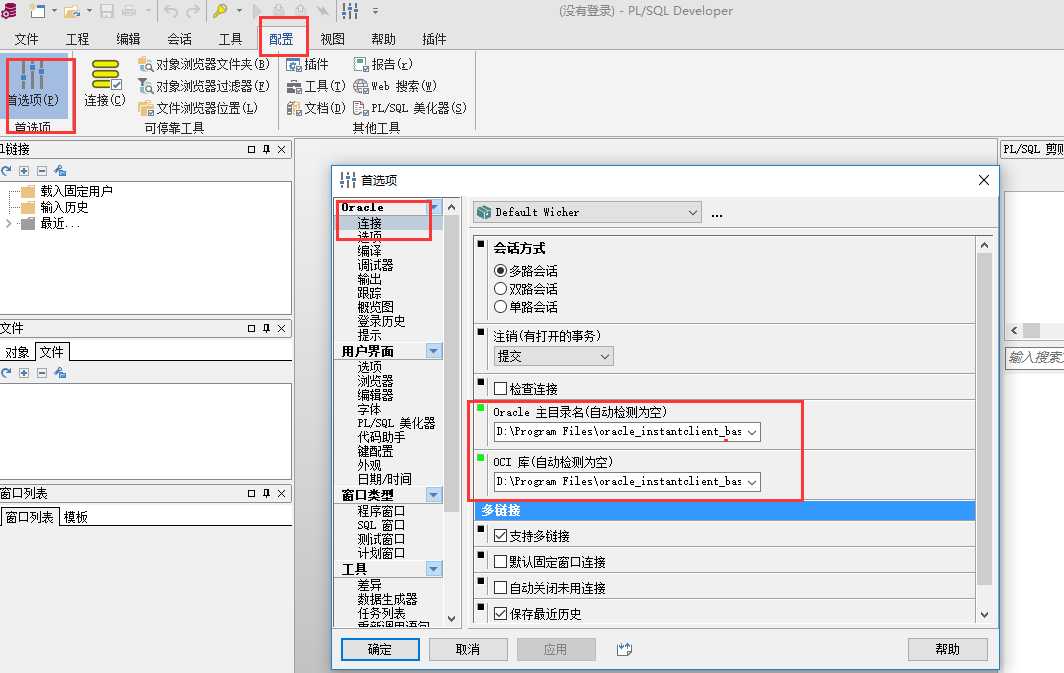This screenshot has height=673, width=1064.
Task: Open 插件 configuration in ribbon group
Action: pyautogui.click(x=307, y=64)
